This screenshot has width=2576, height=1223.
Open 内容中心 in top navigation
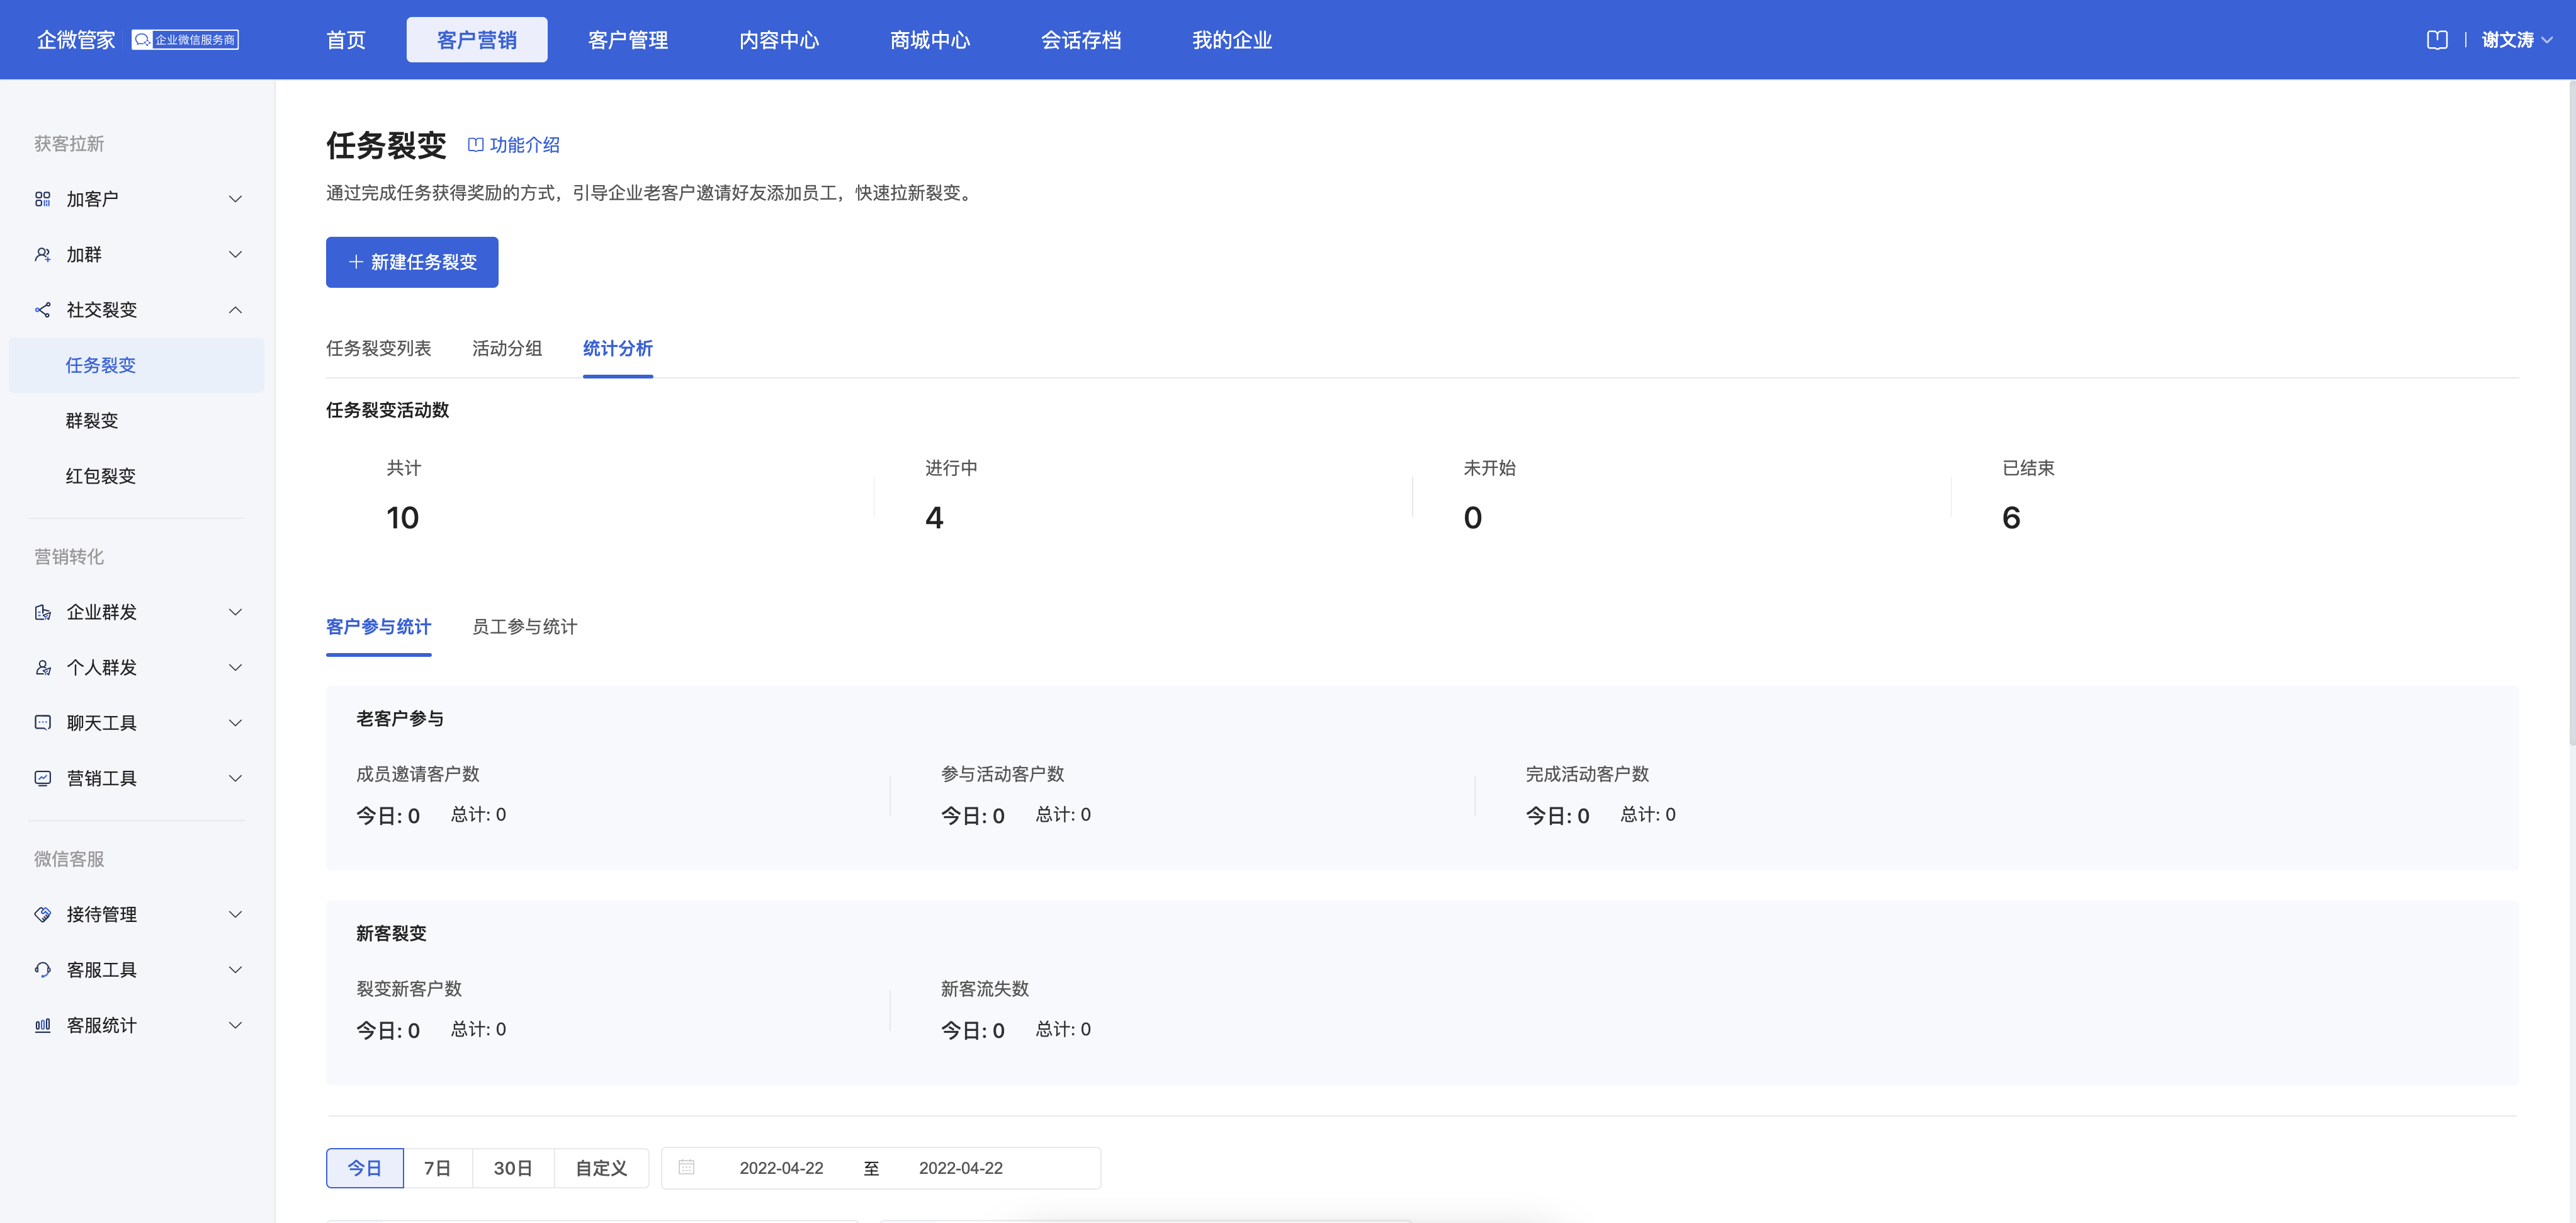tap(779, 40)
